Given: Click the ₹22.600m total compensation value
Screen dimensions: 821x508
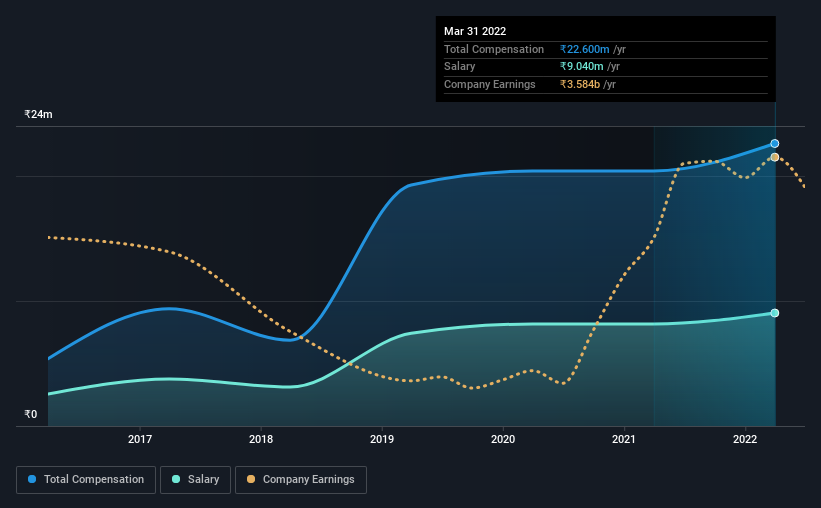Looking at the screenshot, I should [x=584, y=49].
